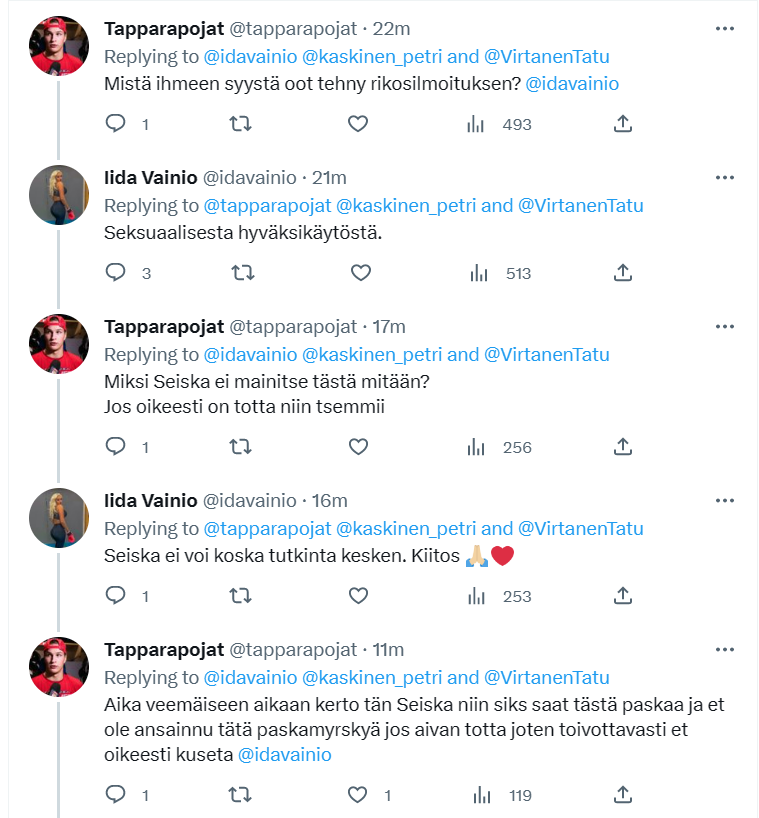Like the last tweet with 1 like
759x818 pixels.
coord(359,795)
